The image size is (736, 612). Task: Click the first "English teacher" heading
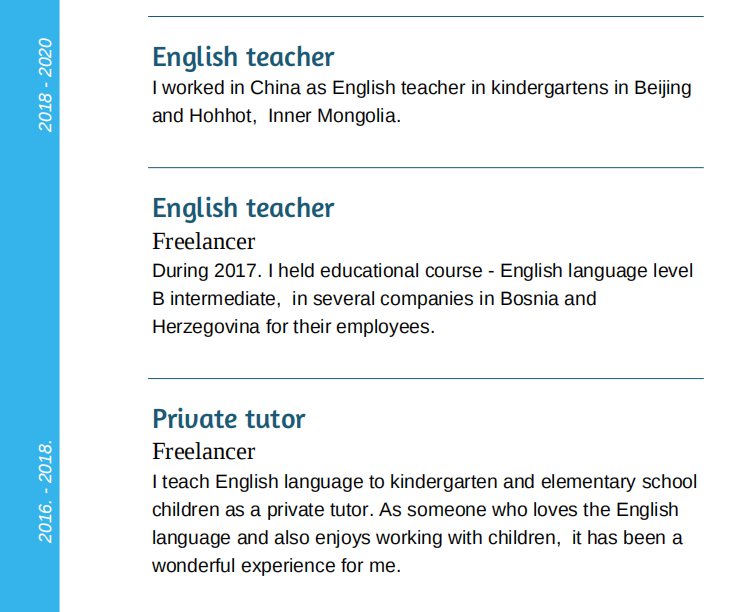(x=243, y=57)
